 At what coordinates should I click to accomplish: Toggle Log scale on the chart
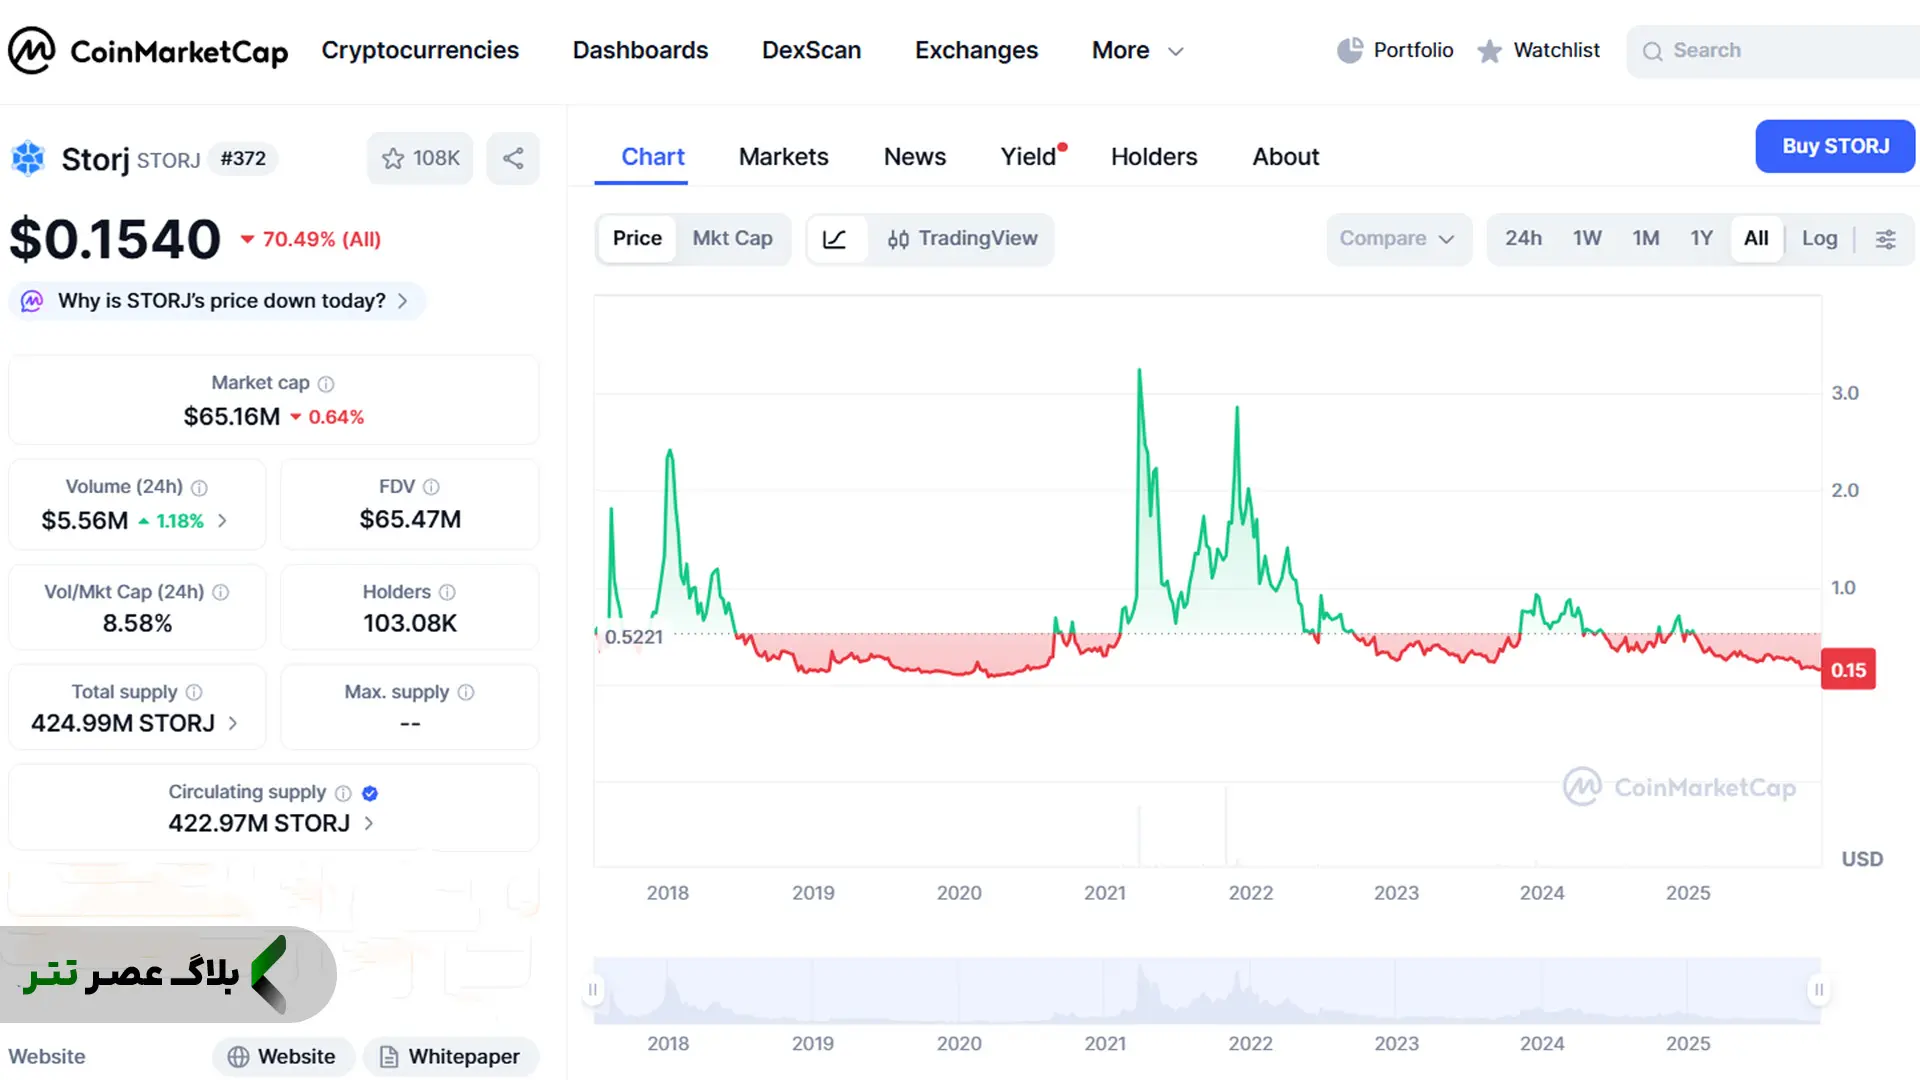(x=1819, y=239)
